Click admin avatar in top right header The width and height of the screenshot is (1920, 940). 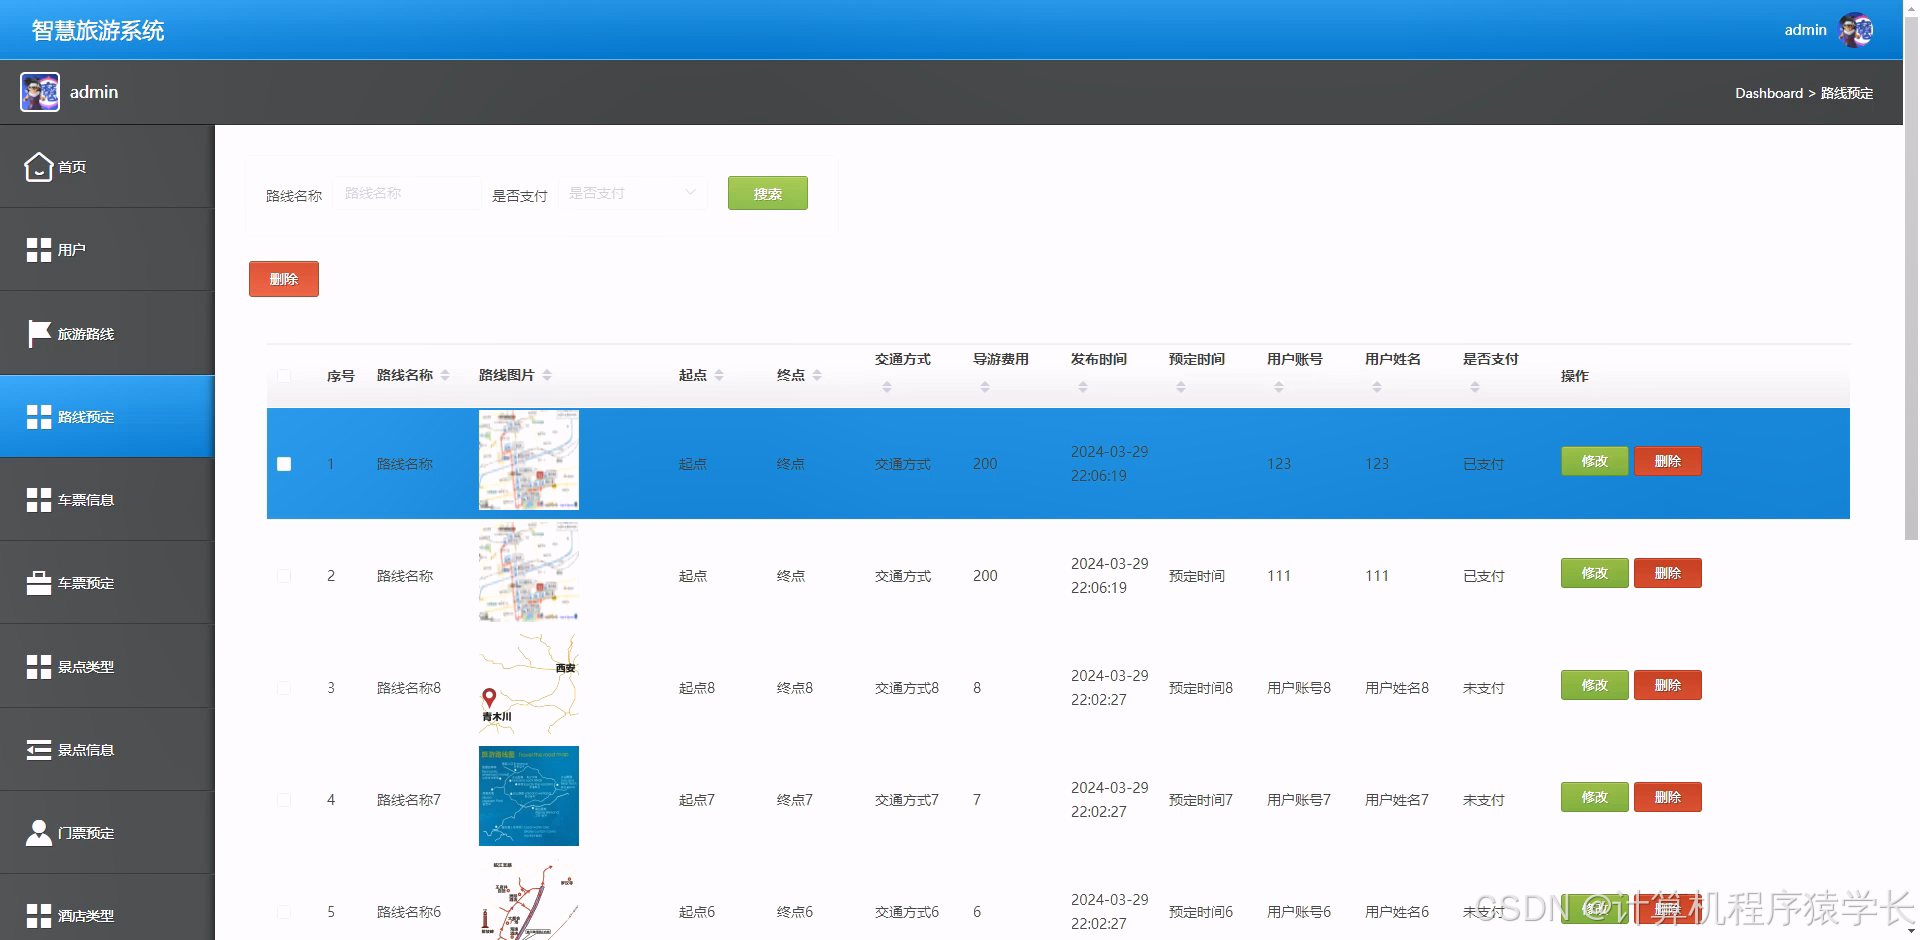[1855, 30]
